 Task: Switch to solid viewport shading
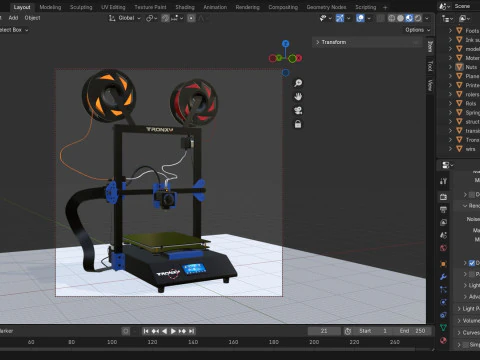coord(400,18)
